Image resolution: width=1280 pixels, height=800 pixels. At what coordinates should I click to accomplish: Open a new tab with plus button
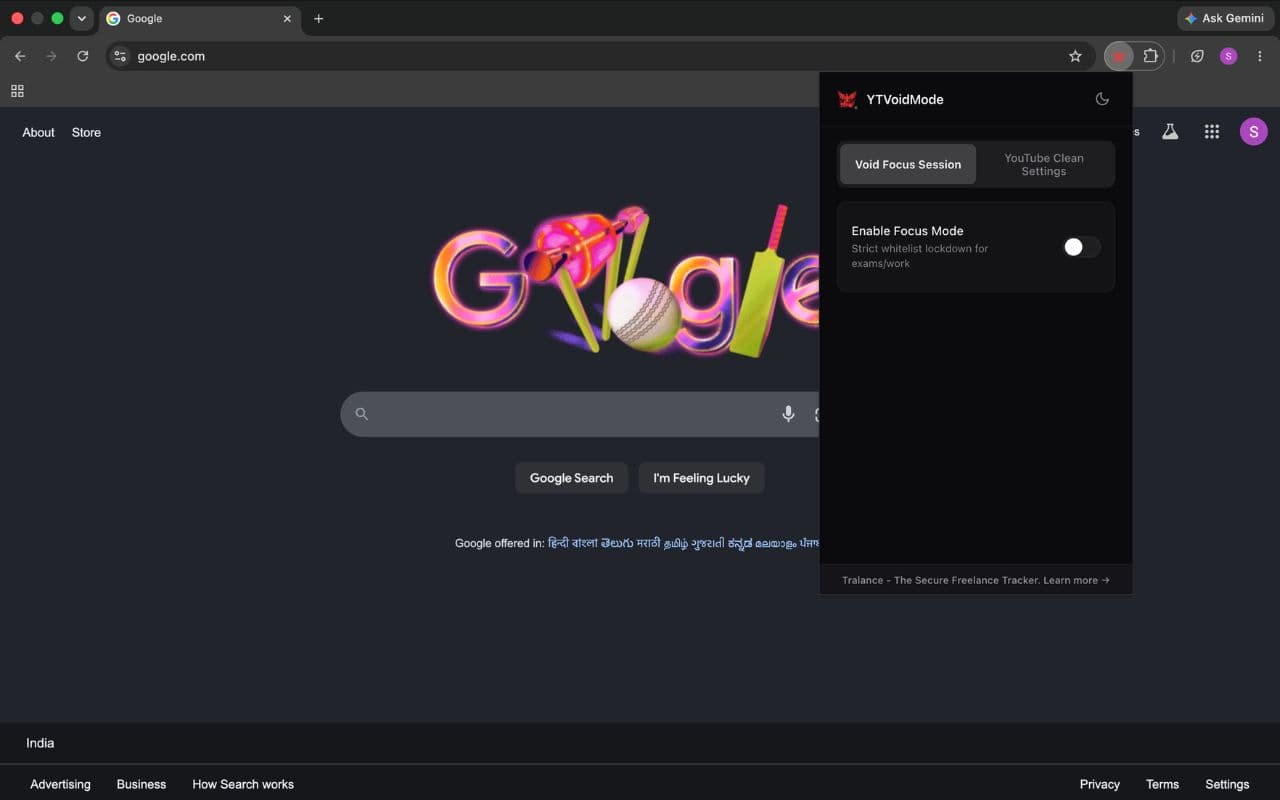[319, 18]
